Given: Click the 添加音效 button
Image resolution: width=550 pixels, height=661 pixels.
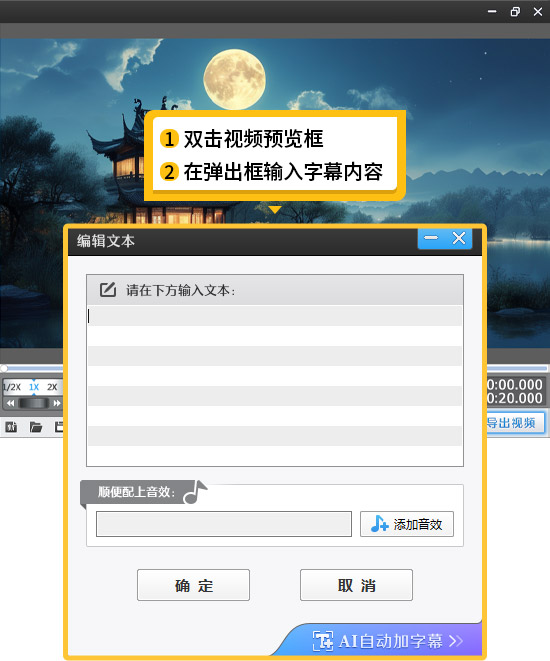Looking at the screenshot, I should point(407,524).
